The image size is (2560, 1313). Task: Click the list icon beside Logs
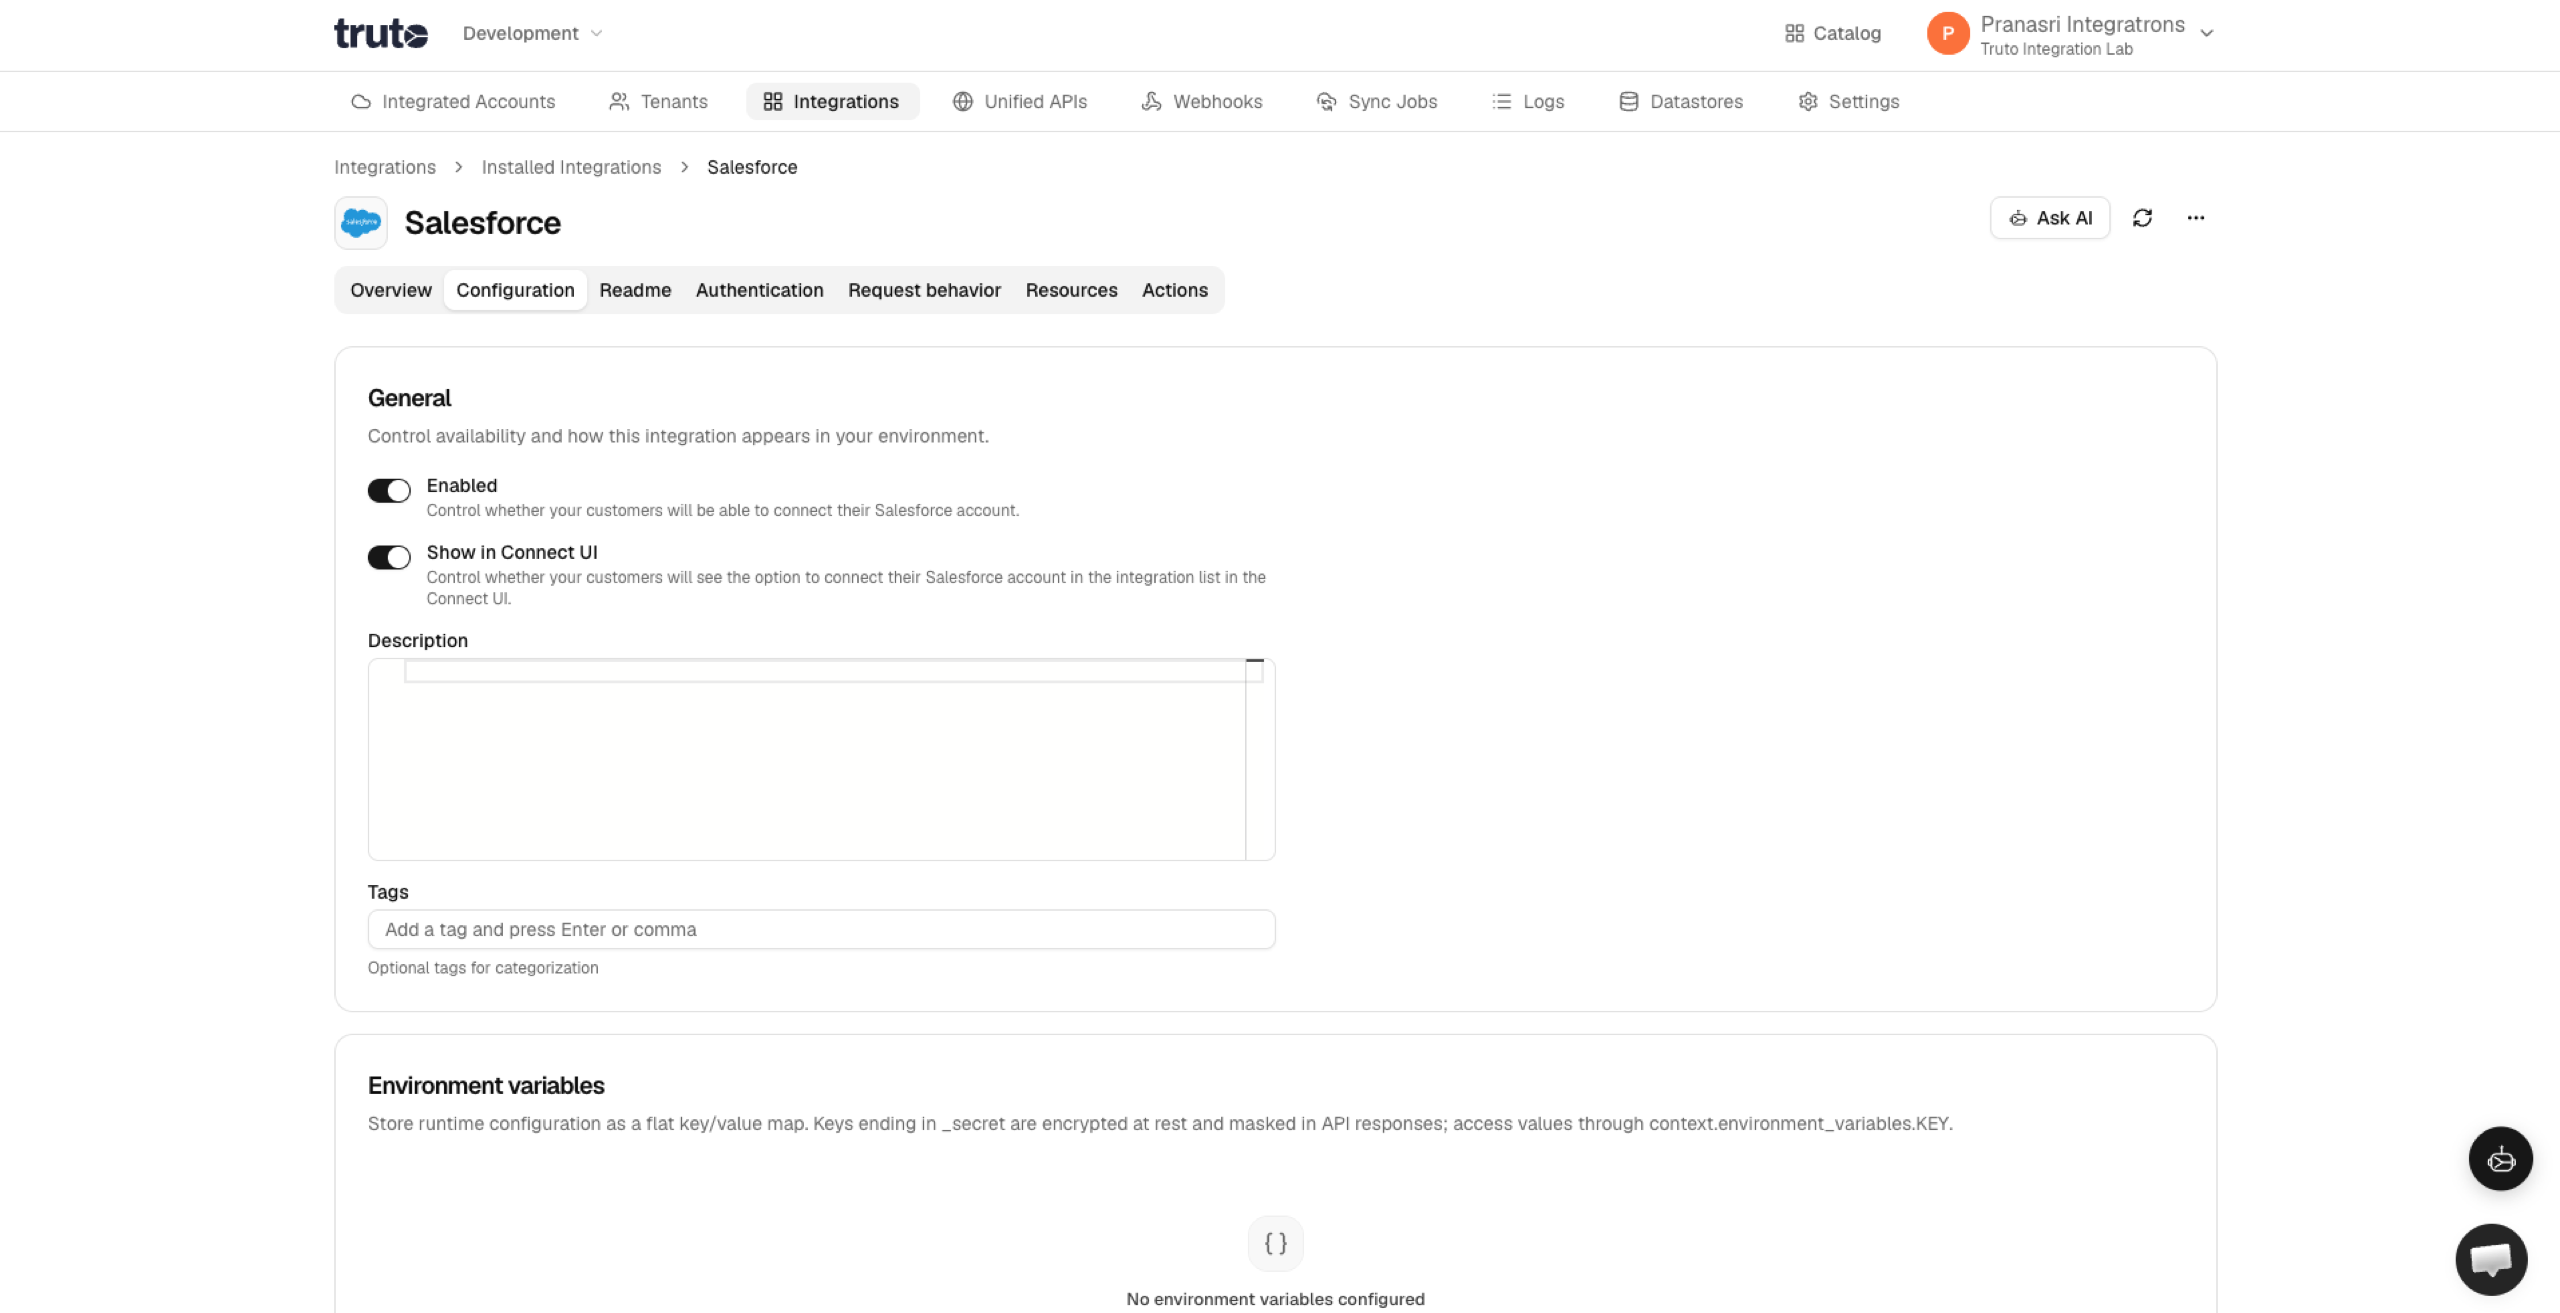(x=1501, y=101)
